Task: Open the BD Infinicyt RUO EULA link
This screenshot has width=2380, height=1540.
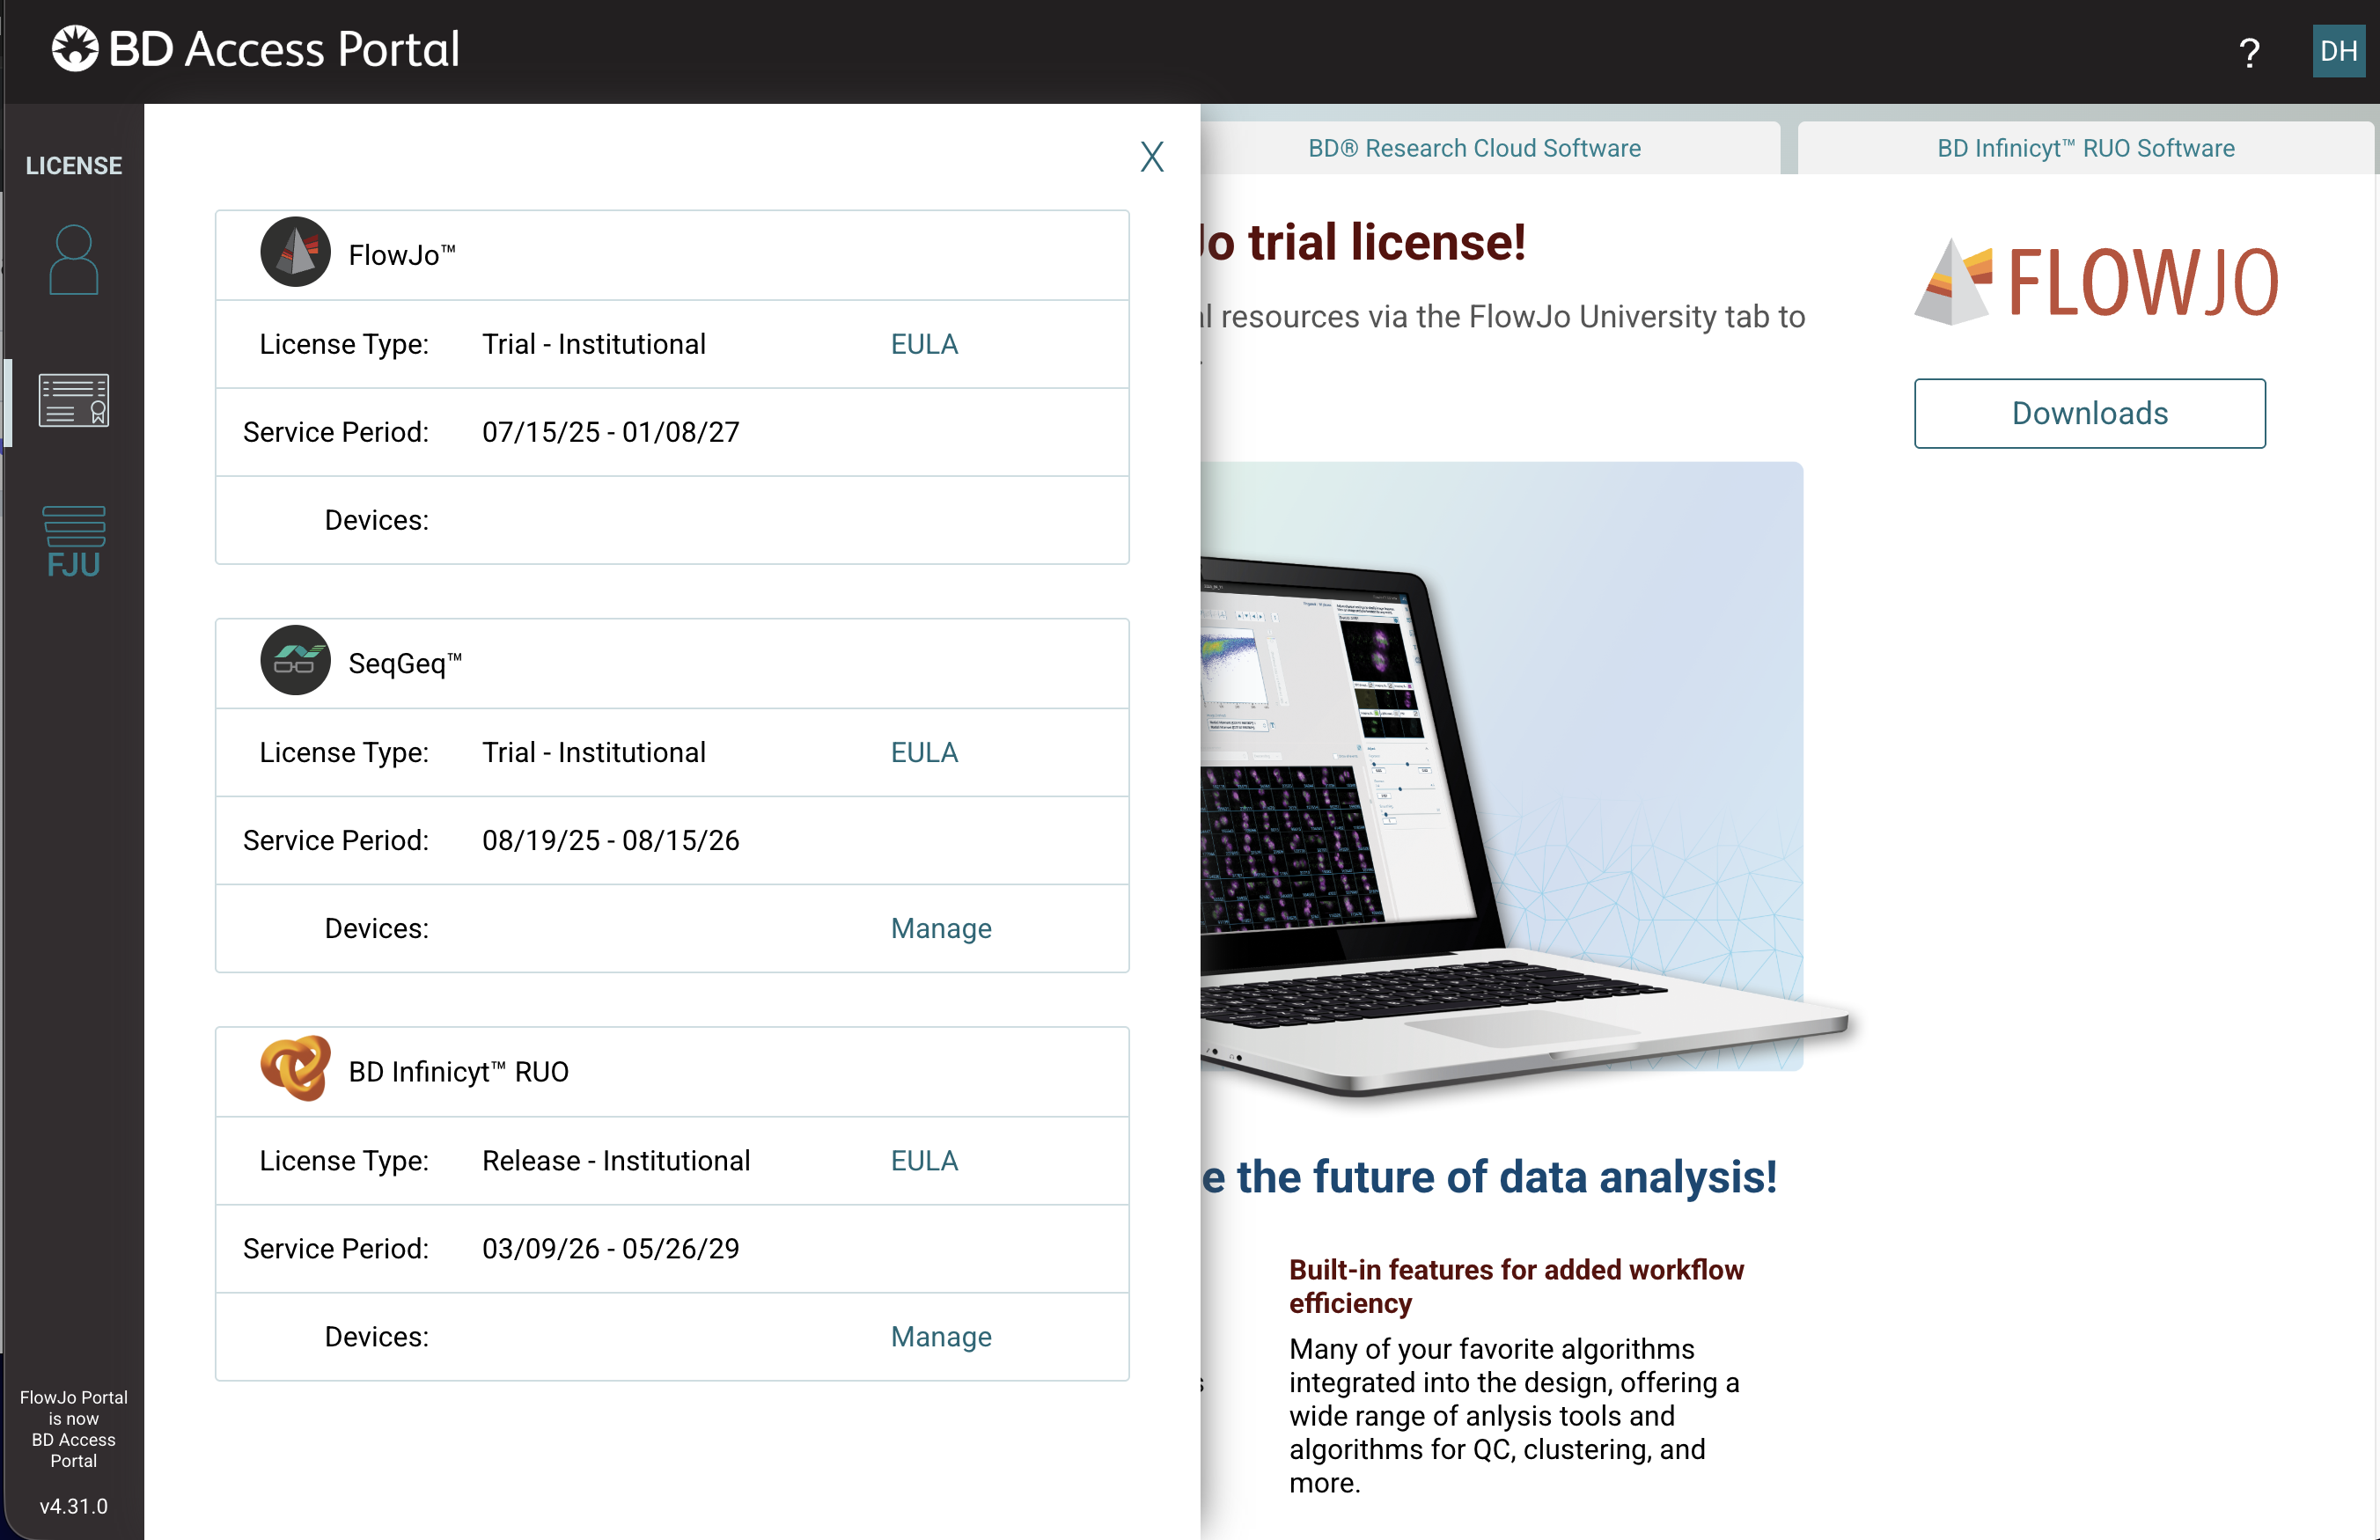Action: [923, 1160]
